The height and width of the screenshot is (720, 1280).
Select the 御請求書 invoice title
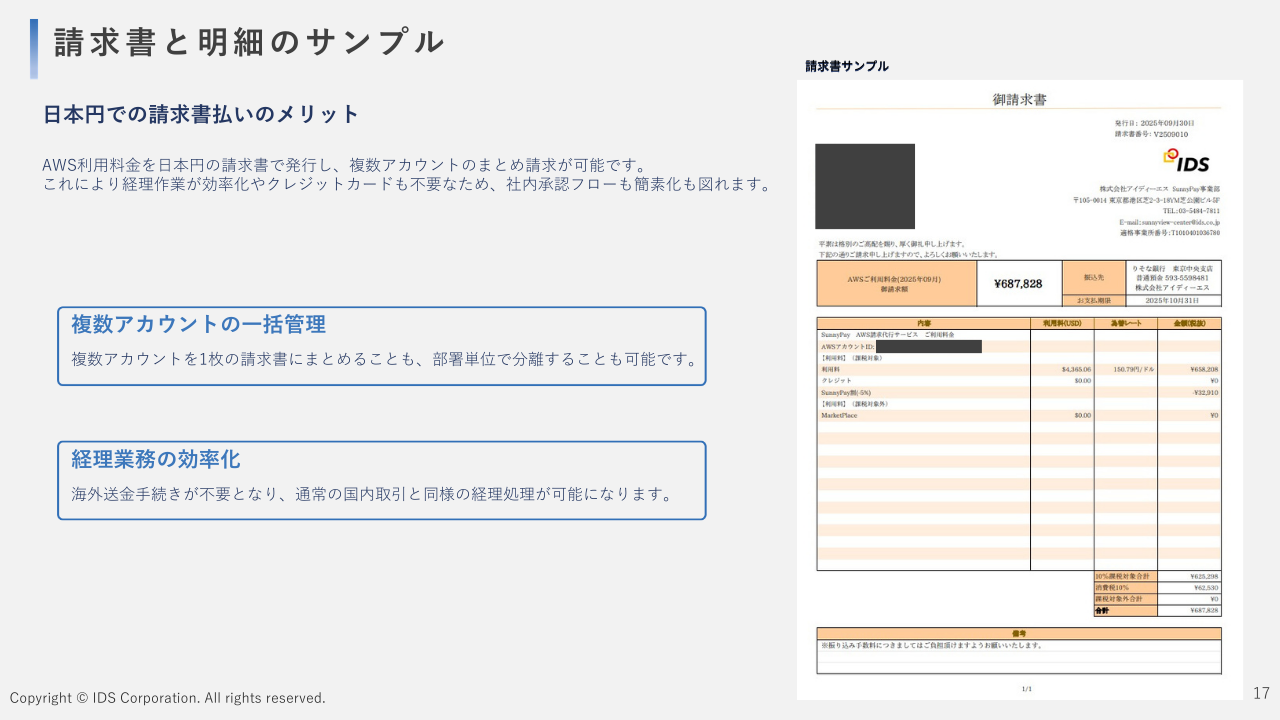coord(1018,98)
